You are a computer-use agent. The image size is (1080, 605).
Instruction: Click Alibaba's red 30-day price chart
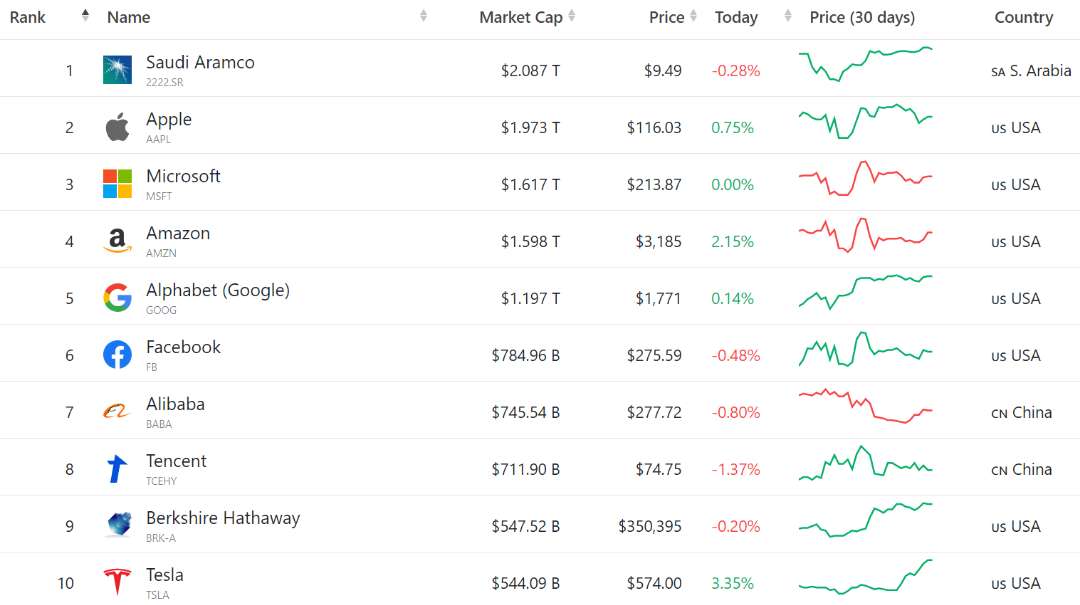tap(865, 407)
